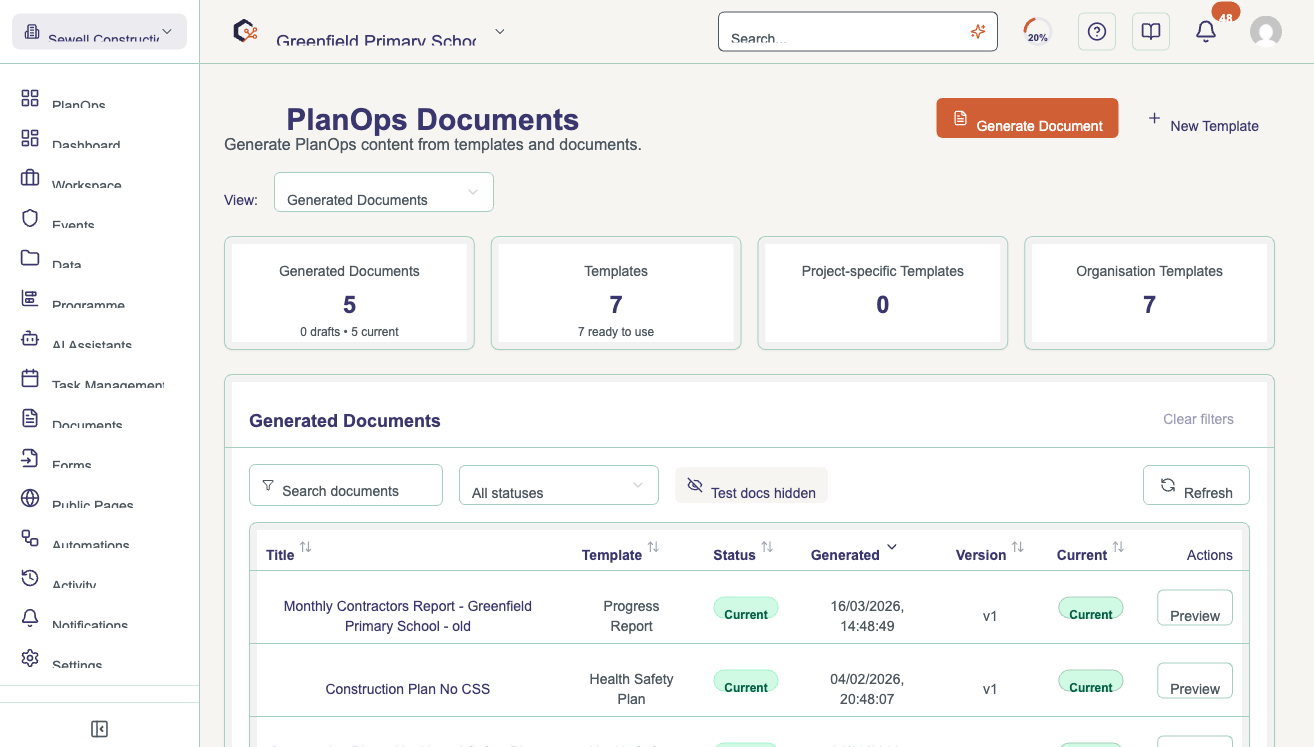This screenshot has width=1314, height=747.
Task: Preview Construction Plan No CSS document
Action: point(1195,681)
